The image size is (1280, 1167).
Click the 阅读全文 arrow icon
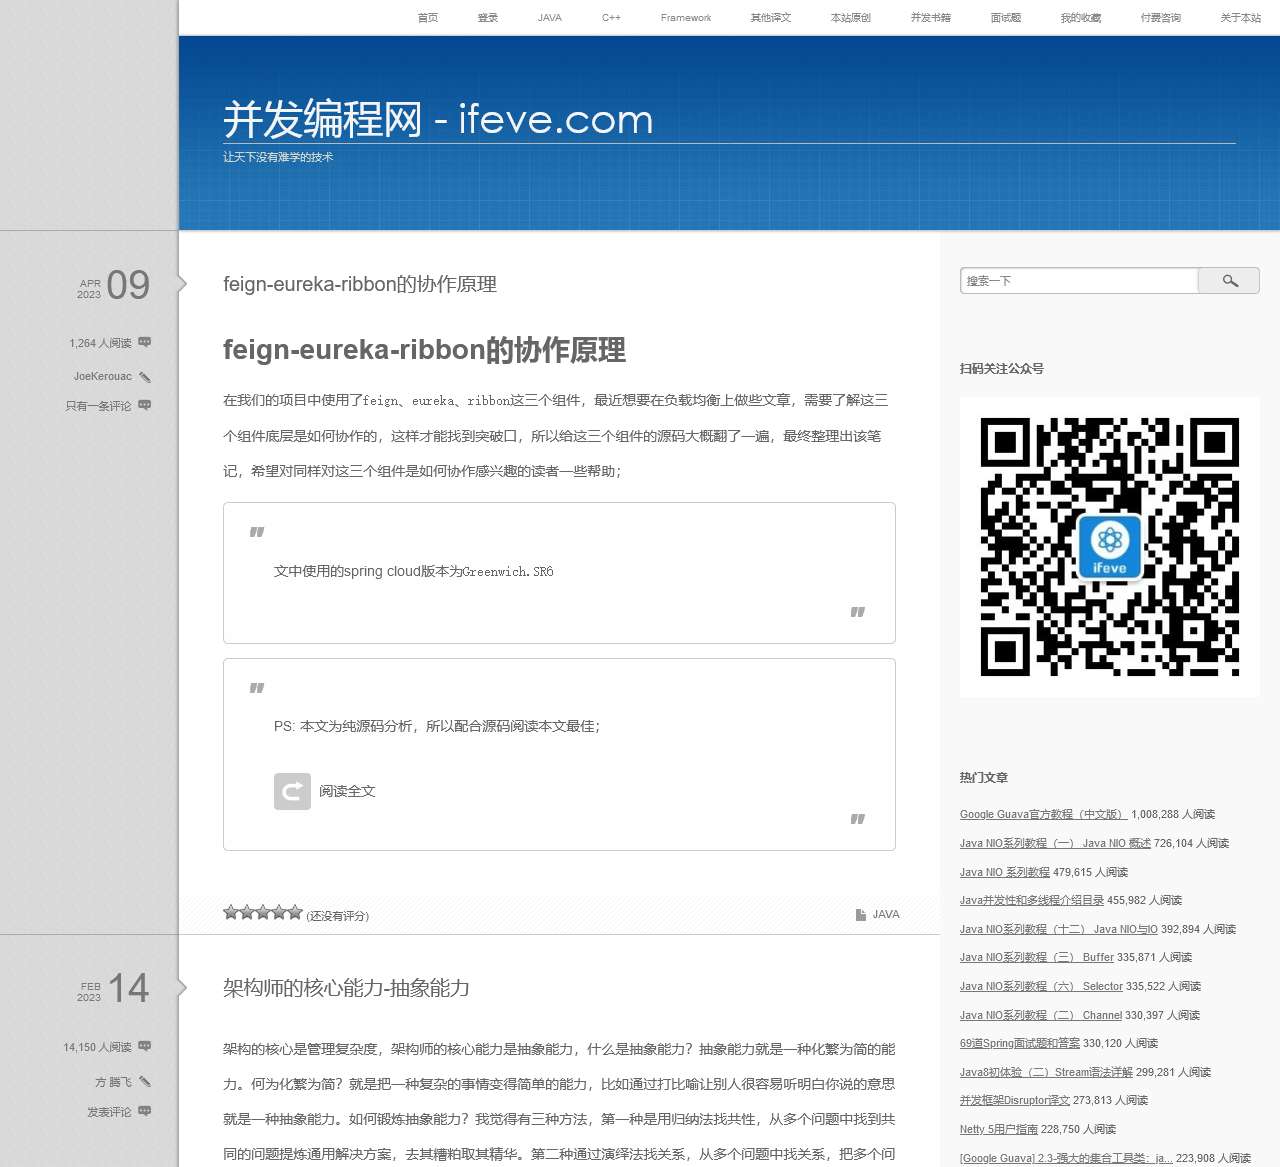click(x=292, y=791)
